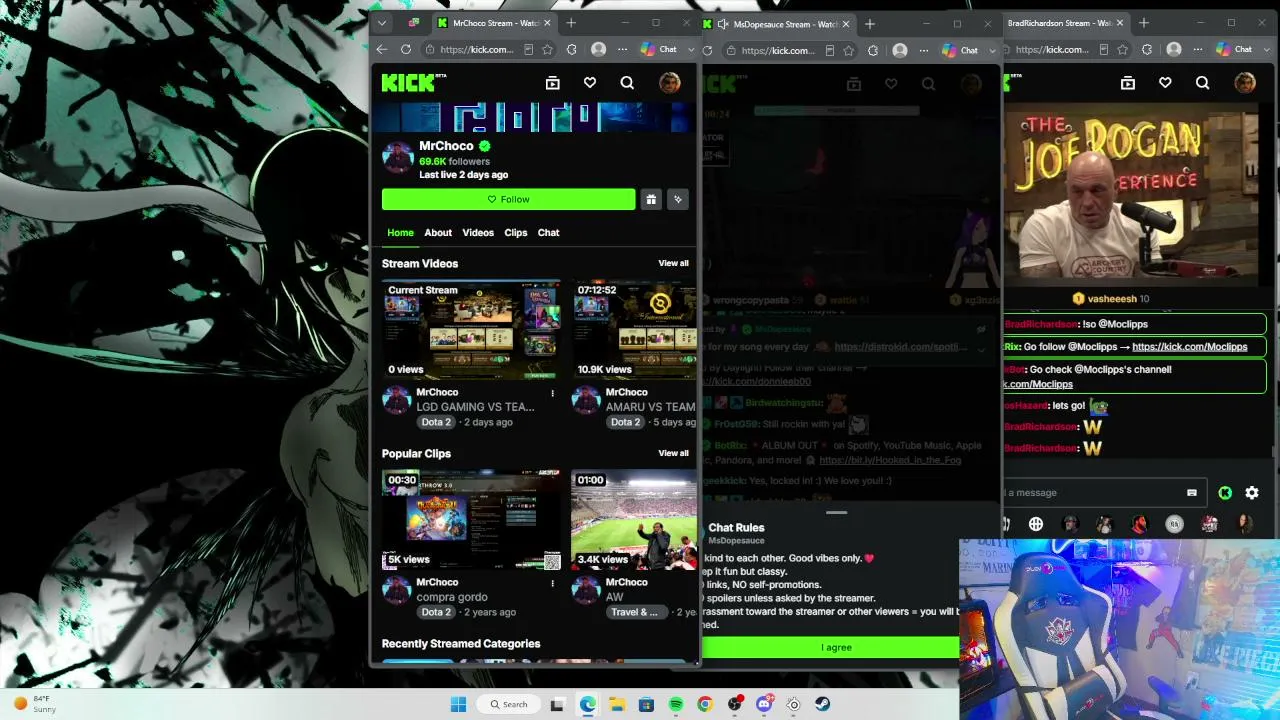Open Discord from the taskbar
The image size is (1280, 720).
click(x=764, y=704)
